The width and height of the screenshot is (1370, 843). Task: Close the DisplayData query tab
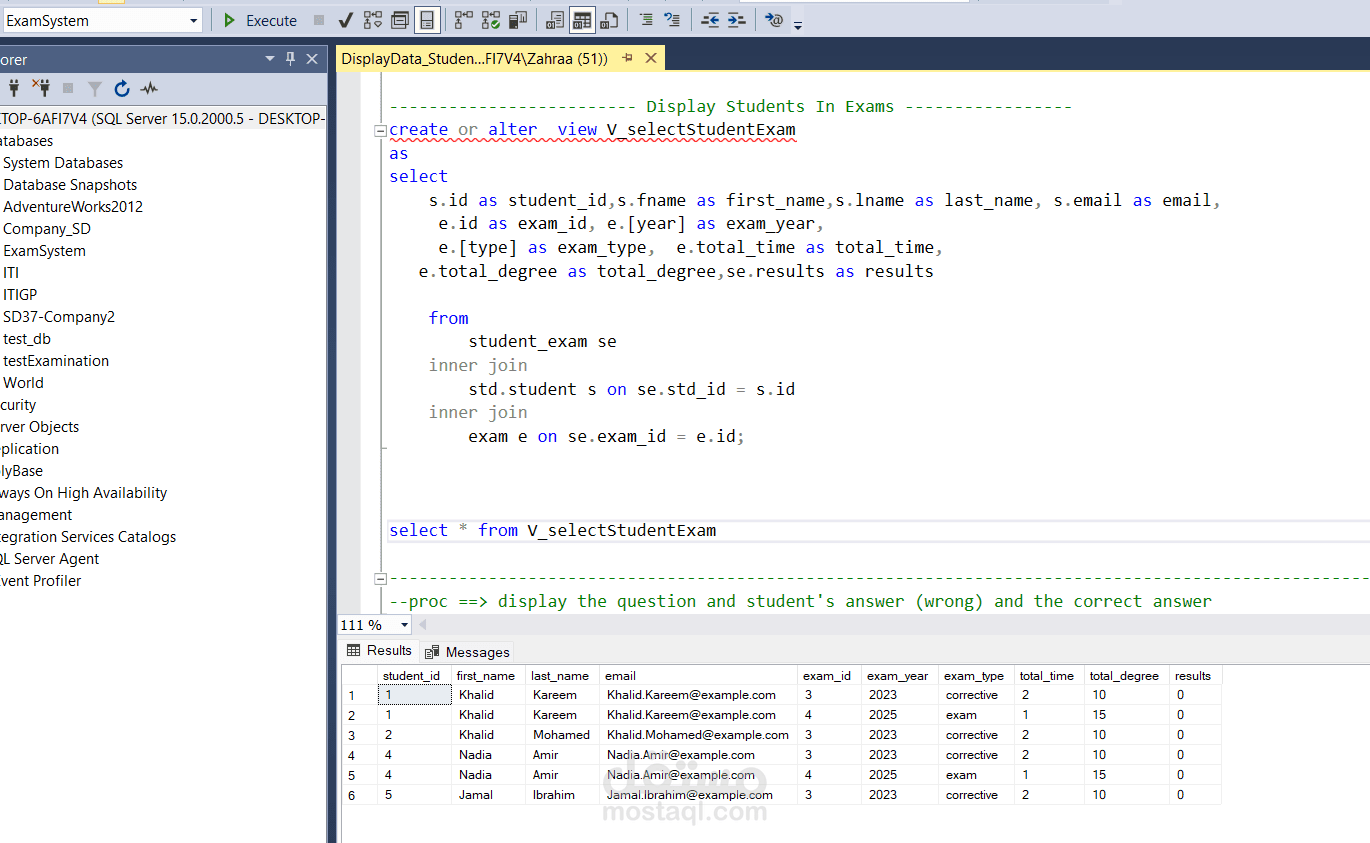tap(650, 59)
